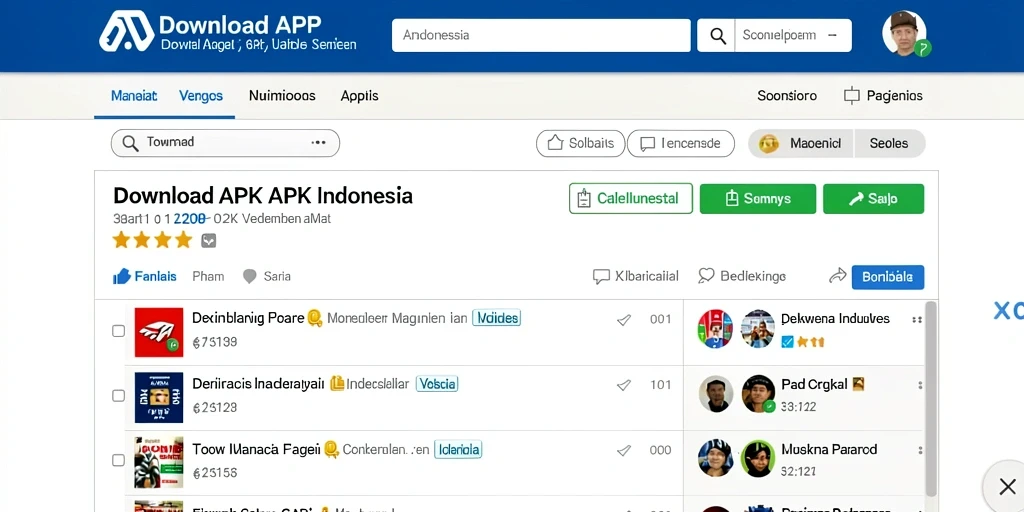This screenshot has width=1024, height=512.
Task: Switch to the Appils tab
Action: tap(359, 96)
